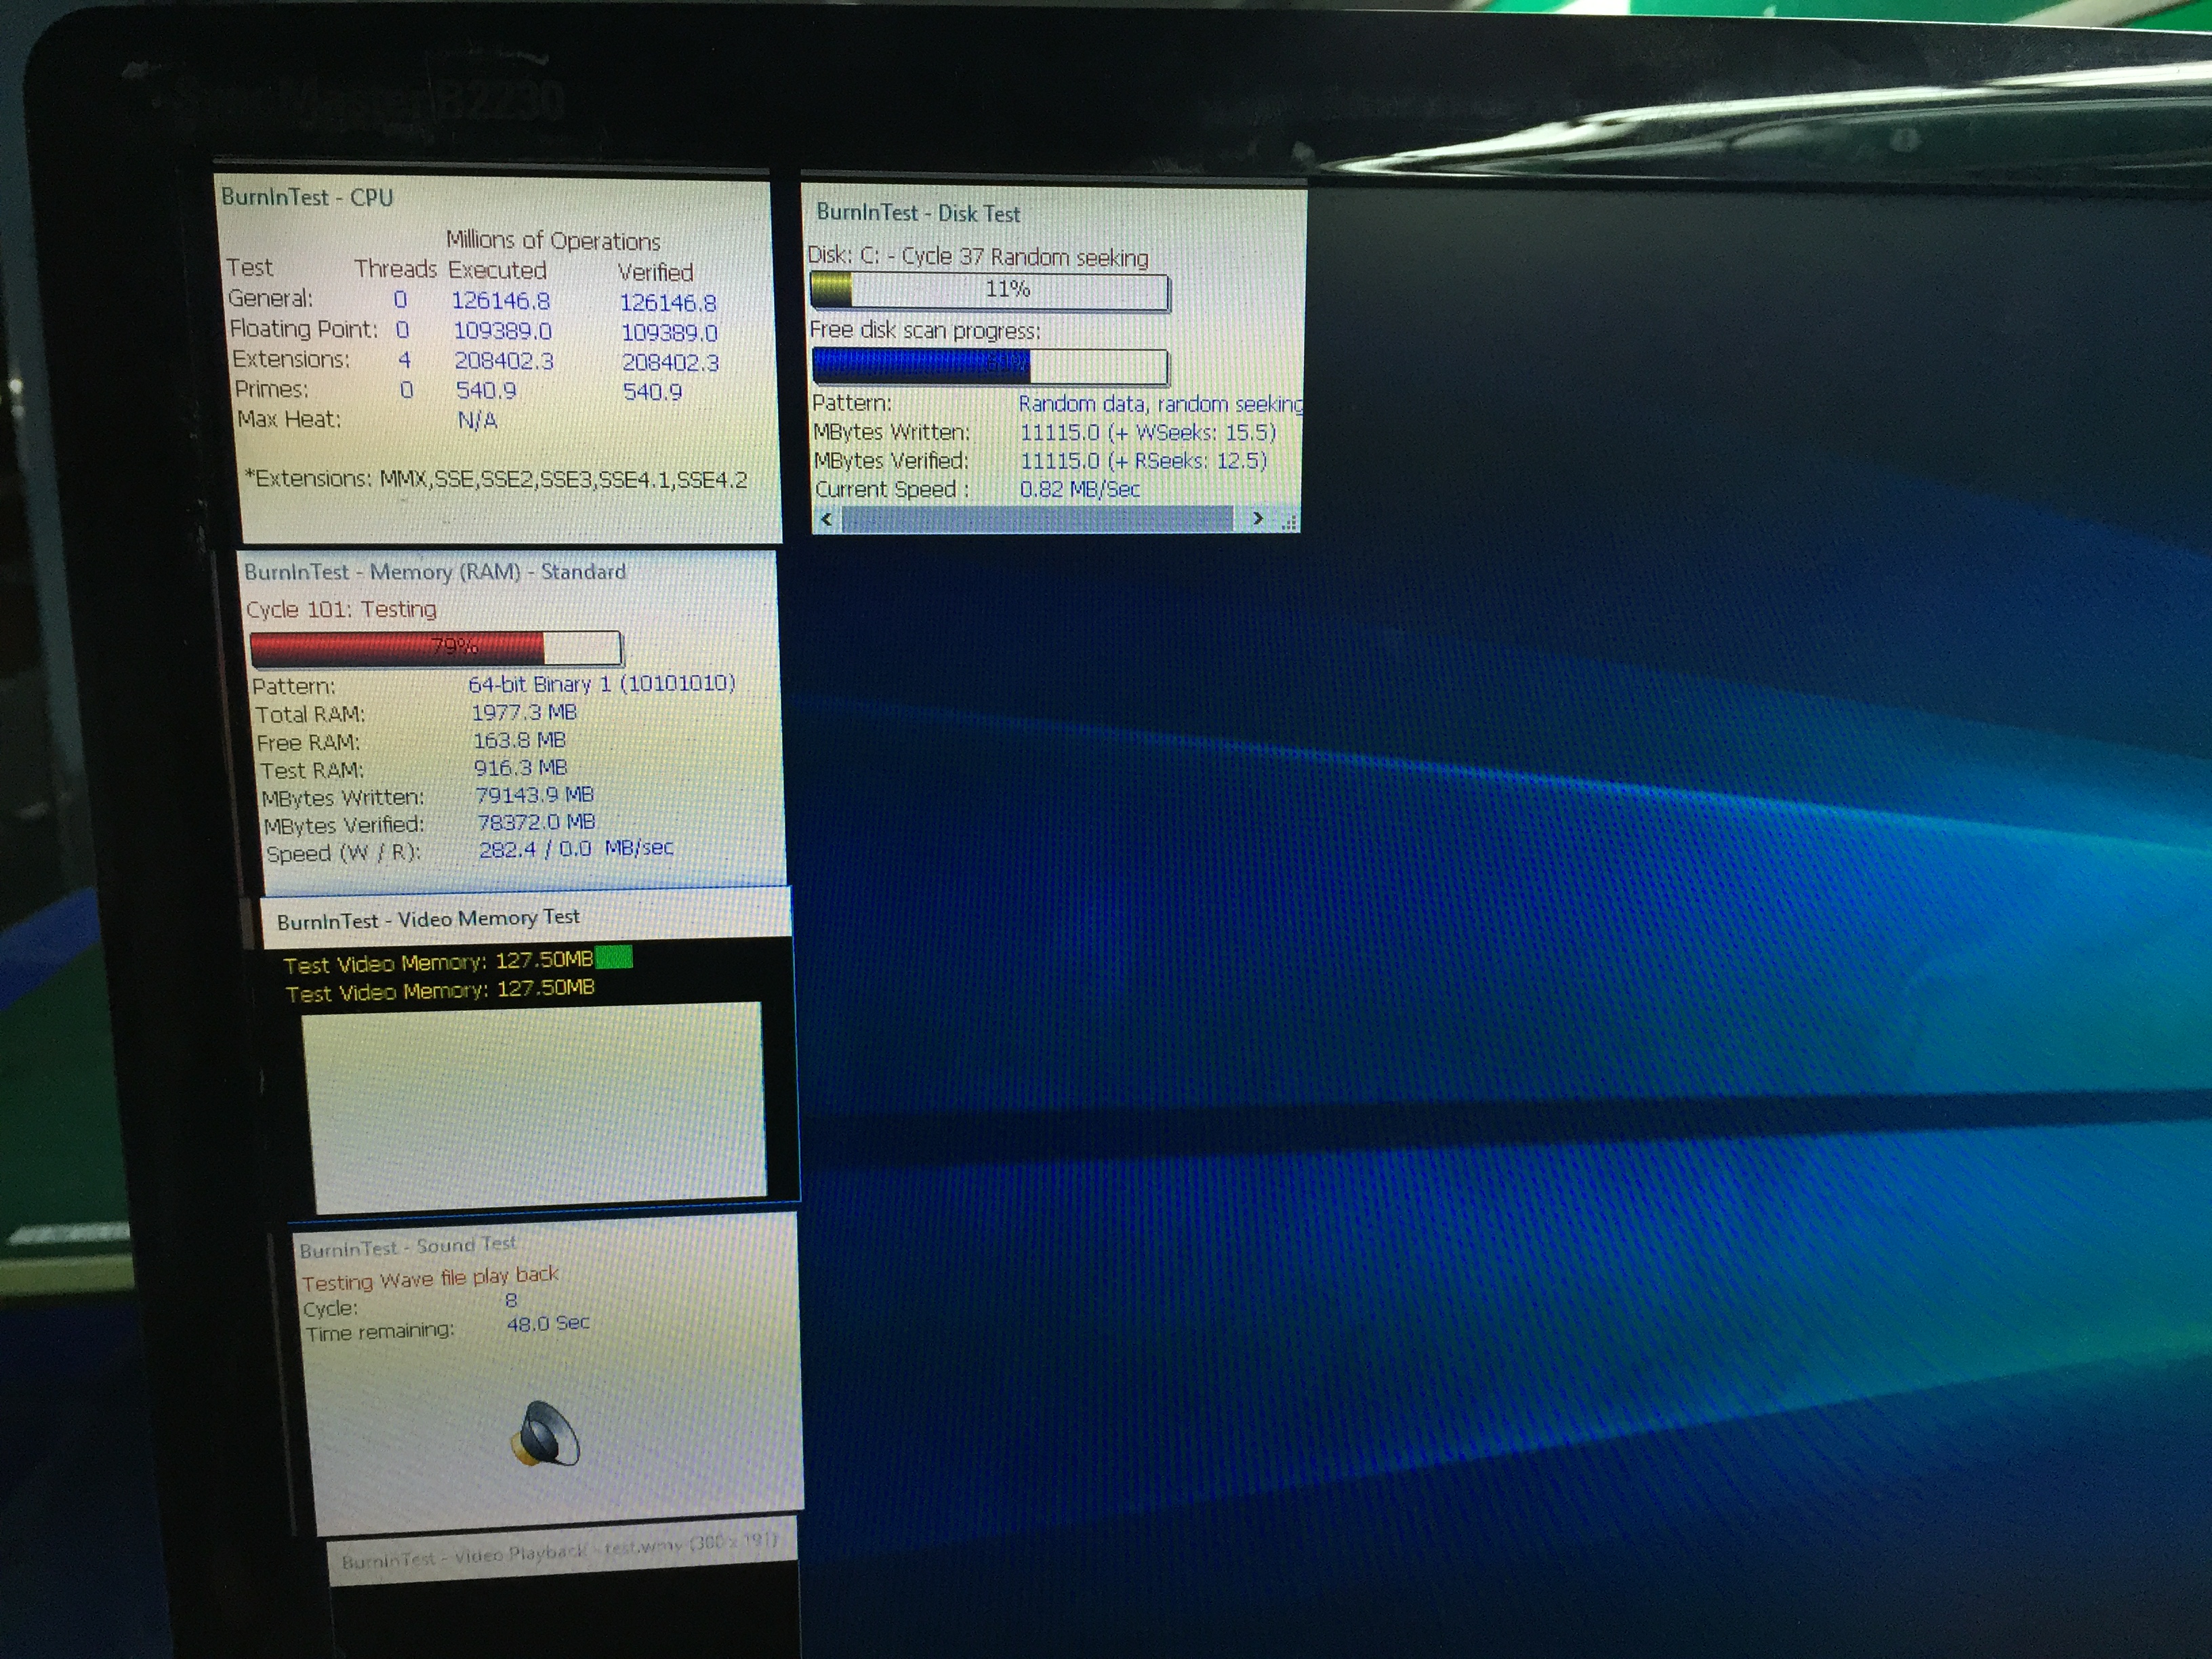Click the speaker icon in the Sound Test window

click(x=546, y=1433)
